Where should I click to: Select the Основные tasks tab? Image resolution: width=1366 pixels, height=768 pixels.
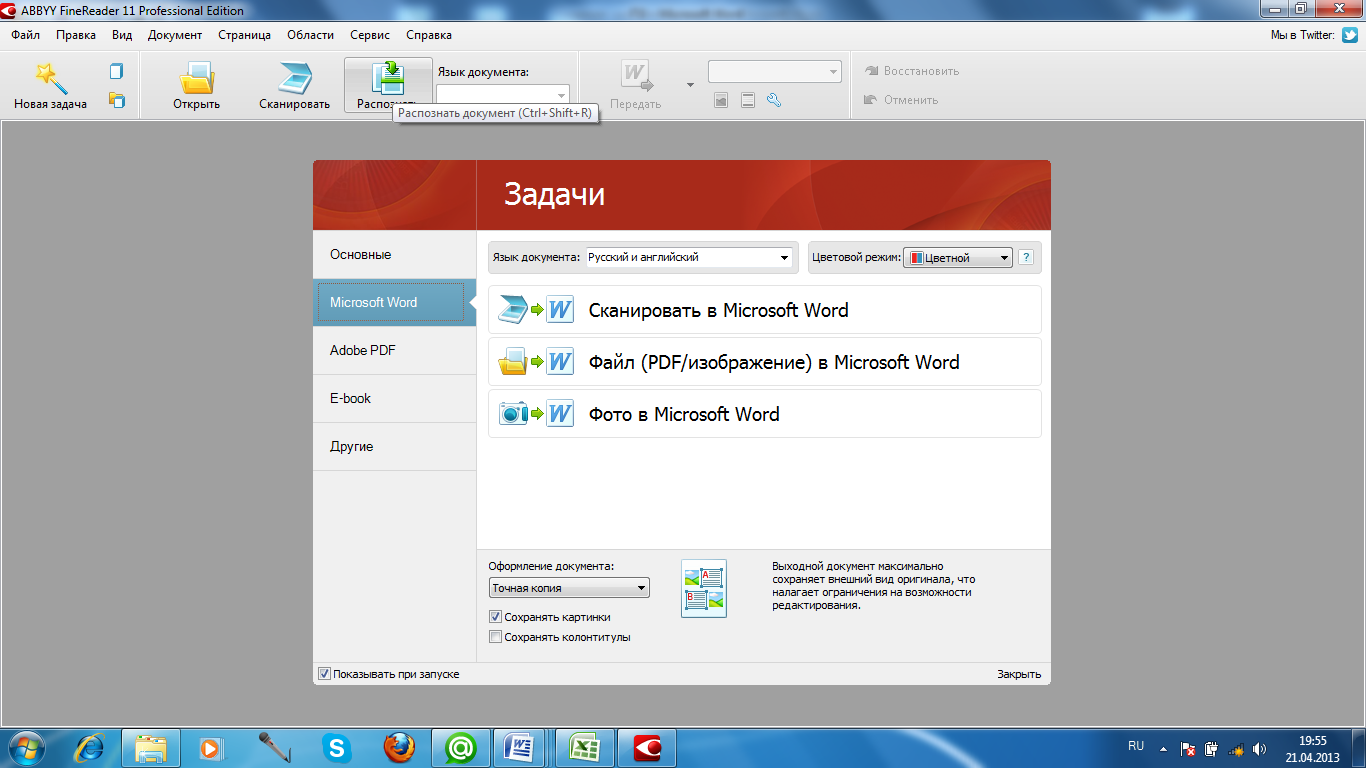[394, 255]
